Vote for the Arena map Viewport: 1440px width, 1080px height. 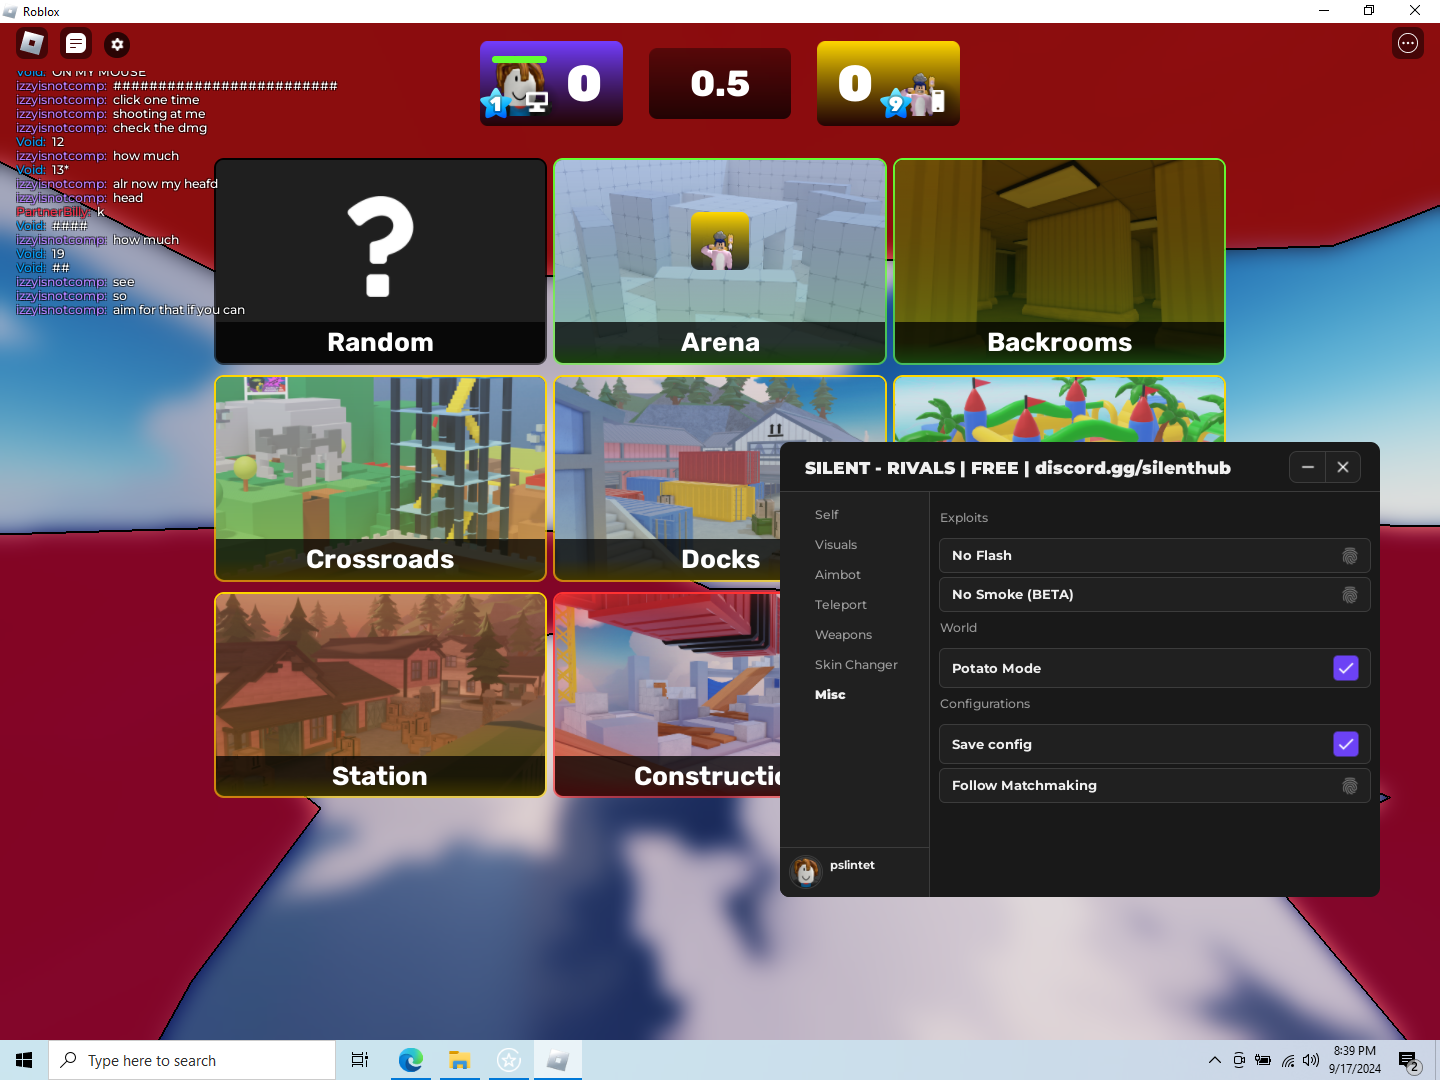pos(720,261)
